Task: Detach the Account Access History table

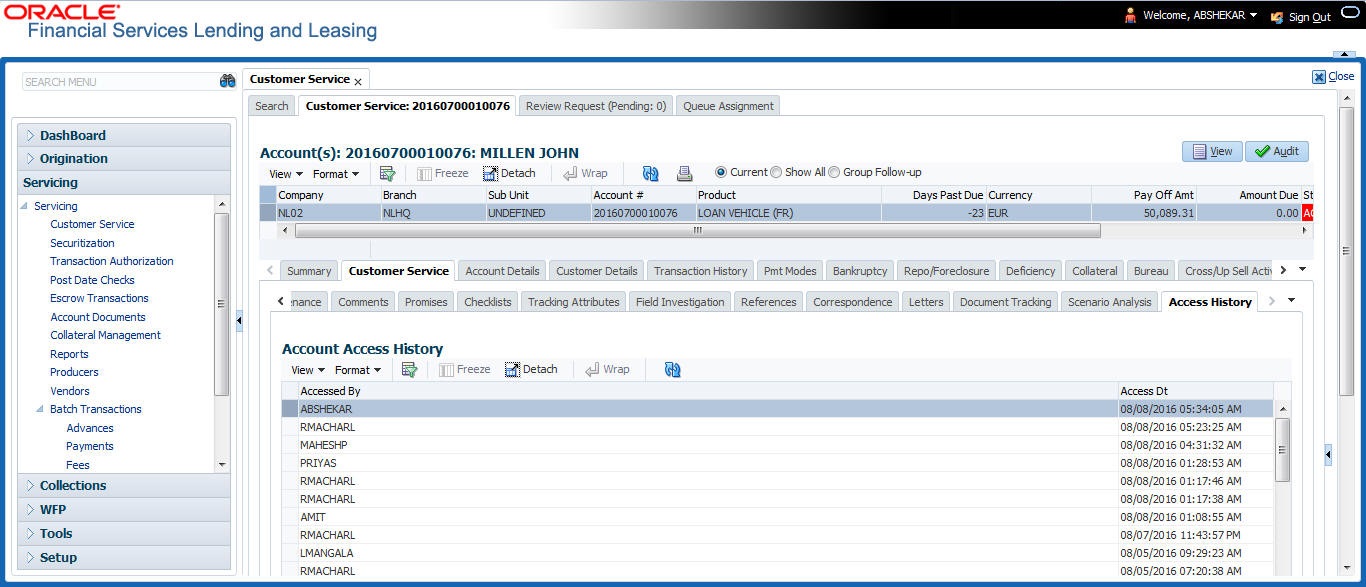Action: [x=530, y=370]
